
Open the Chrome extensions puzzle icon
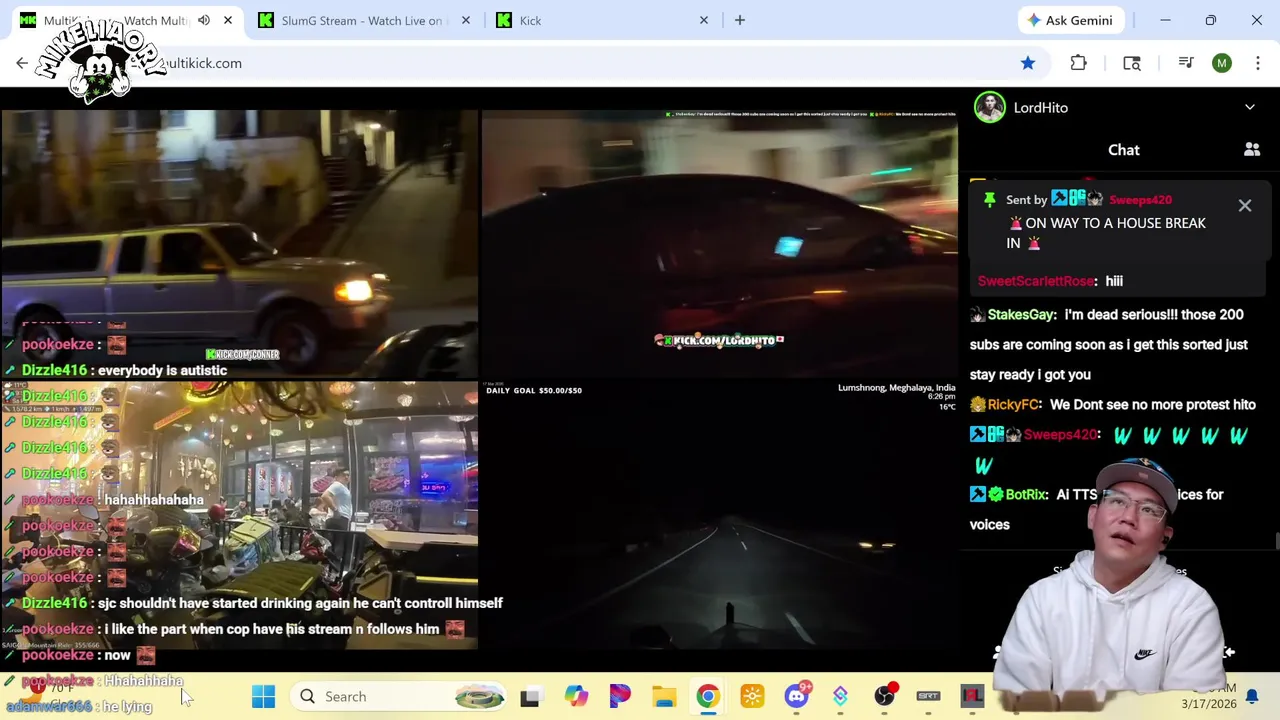tap(1078, 63)
